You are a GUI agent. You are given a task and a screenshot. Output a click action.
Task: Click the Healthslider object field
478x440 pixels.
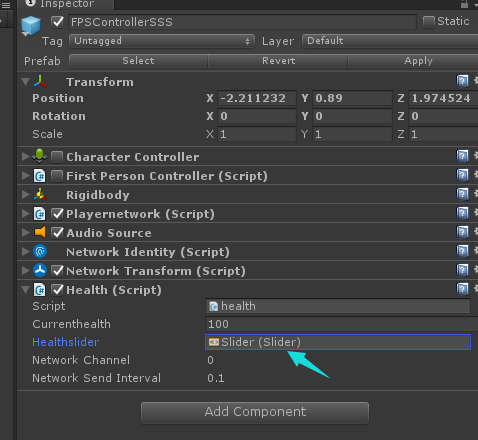pos(338,342)
